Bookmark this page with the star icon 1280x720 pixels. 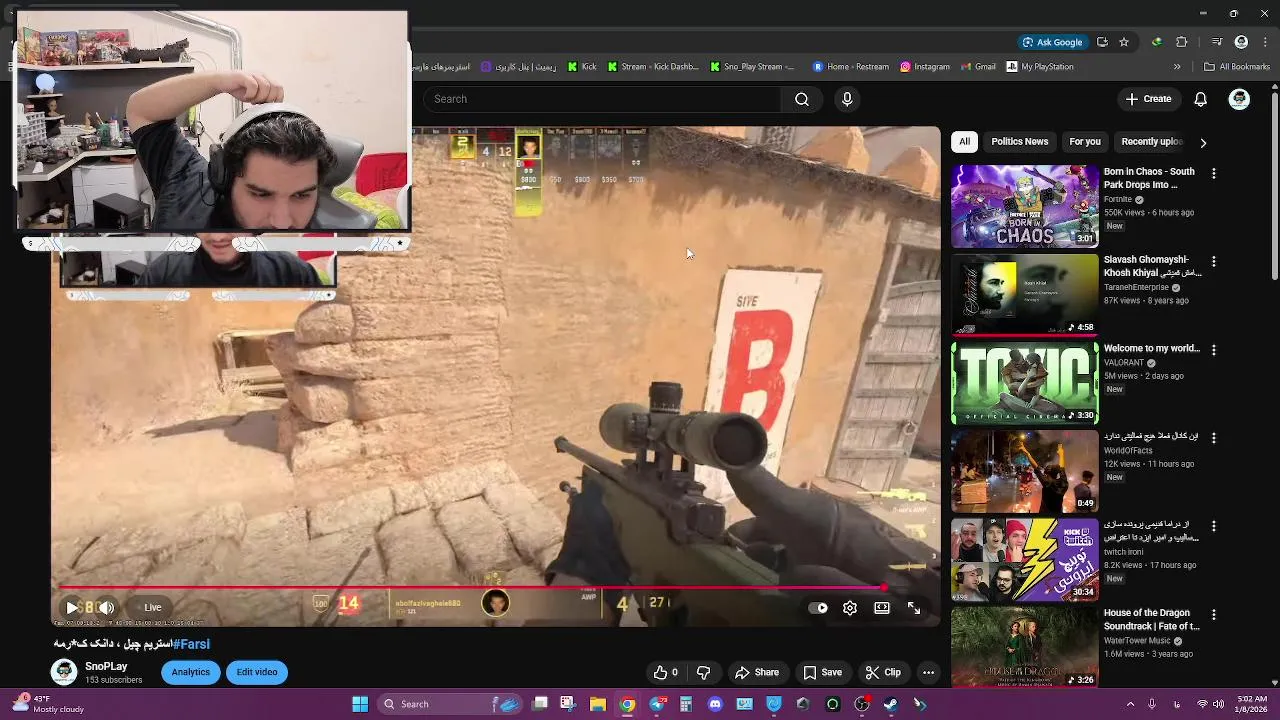(x=1124, y=42)
